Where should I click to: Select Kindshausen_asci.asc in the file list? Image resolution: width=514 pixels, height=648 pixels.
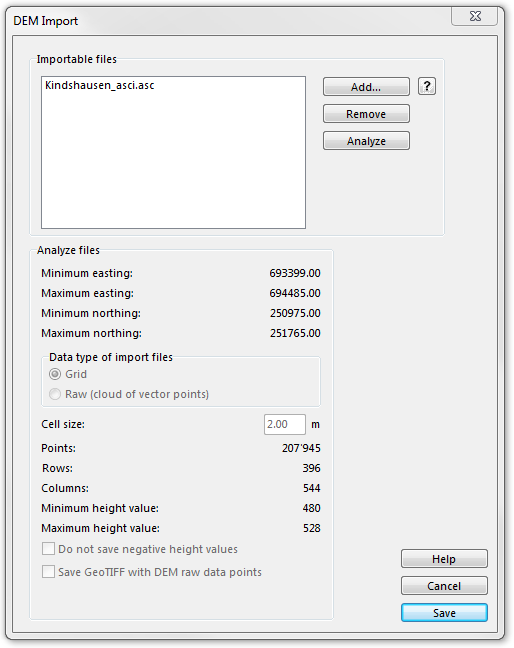(100, 85)
